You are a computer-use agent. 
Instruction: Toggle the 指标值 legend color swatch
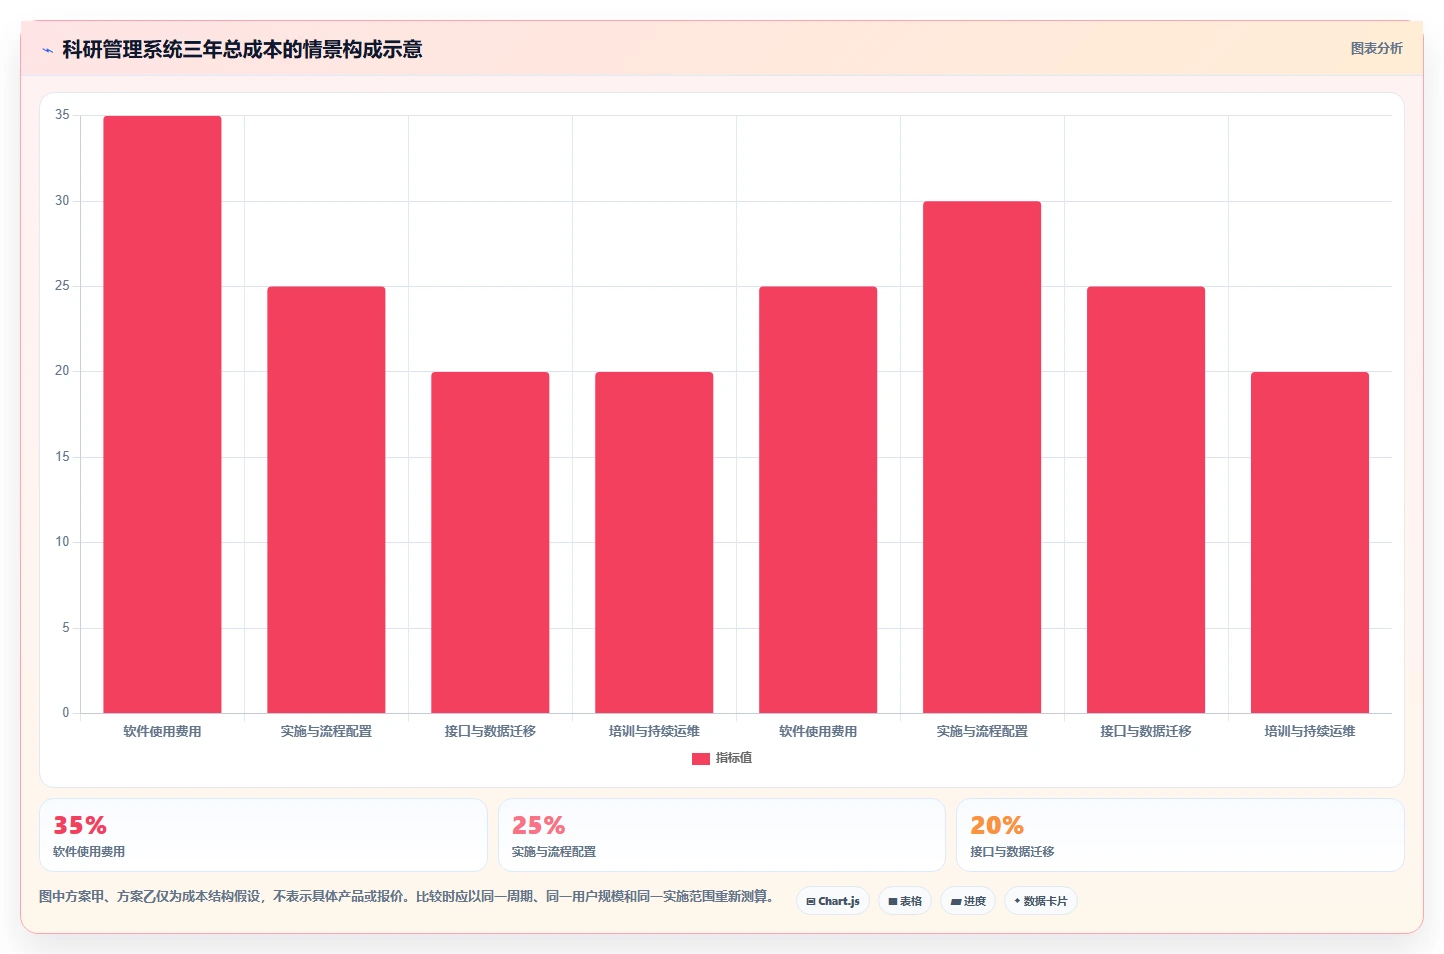click(700, 759)
